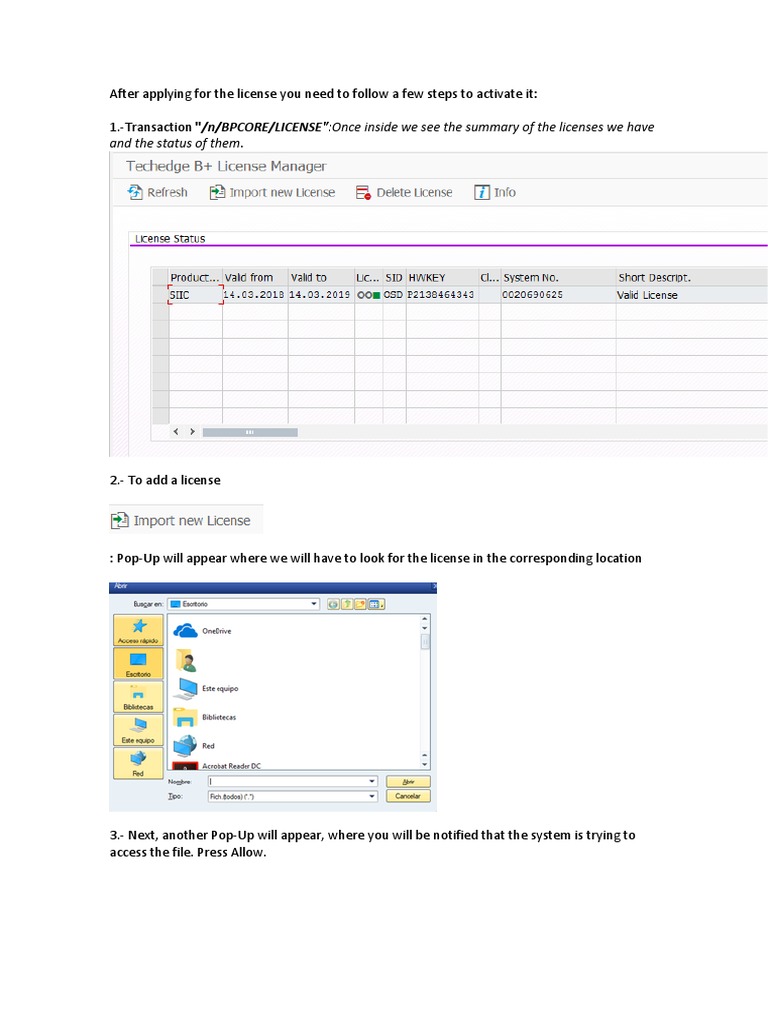Click the Cancelar button in file dialog
768x1024 pixels.
[x=408, y=796]
